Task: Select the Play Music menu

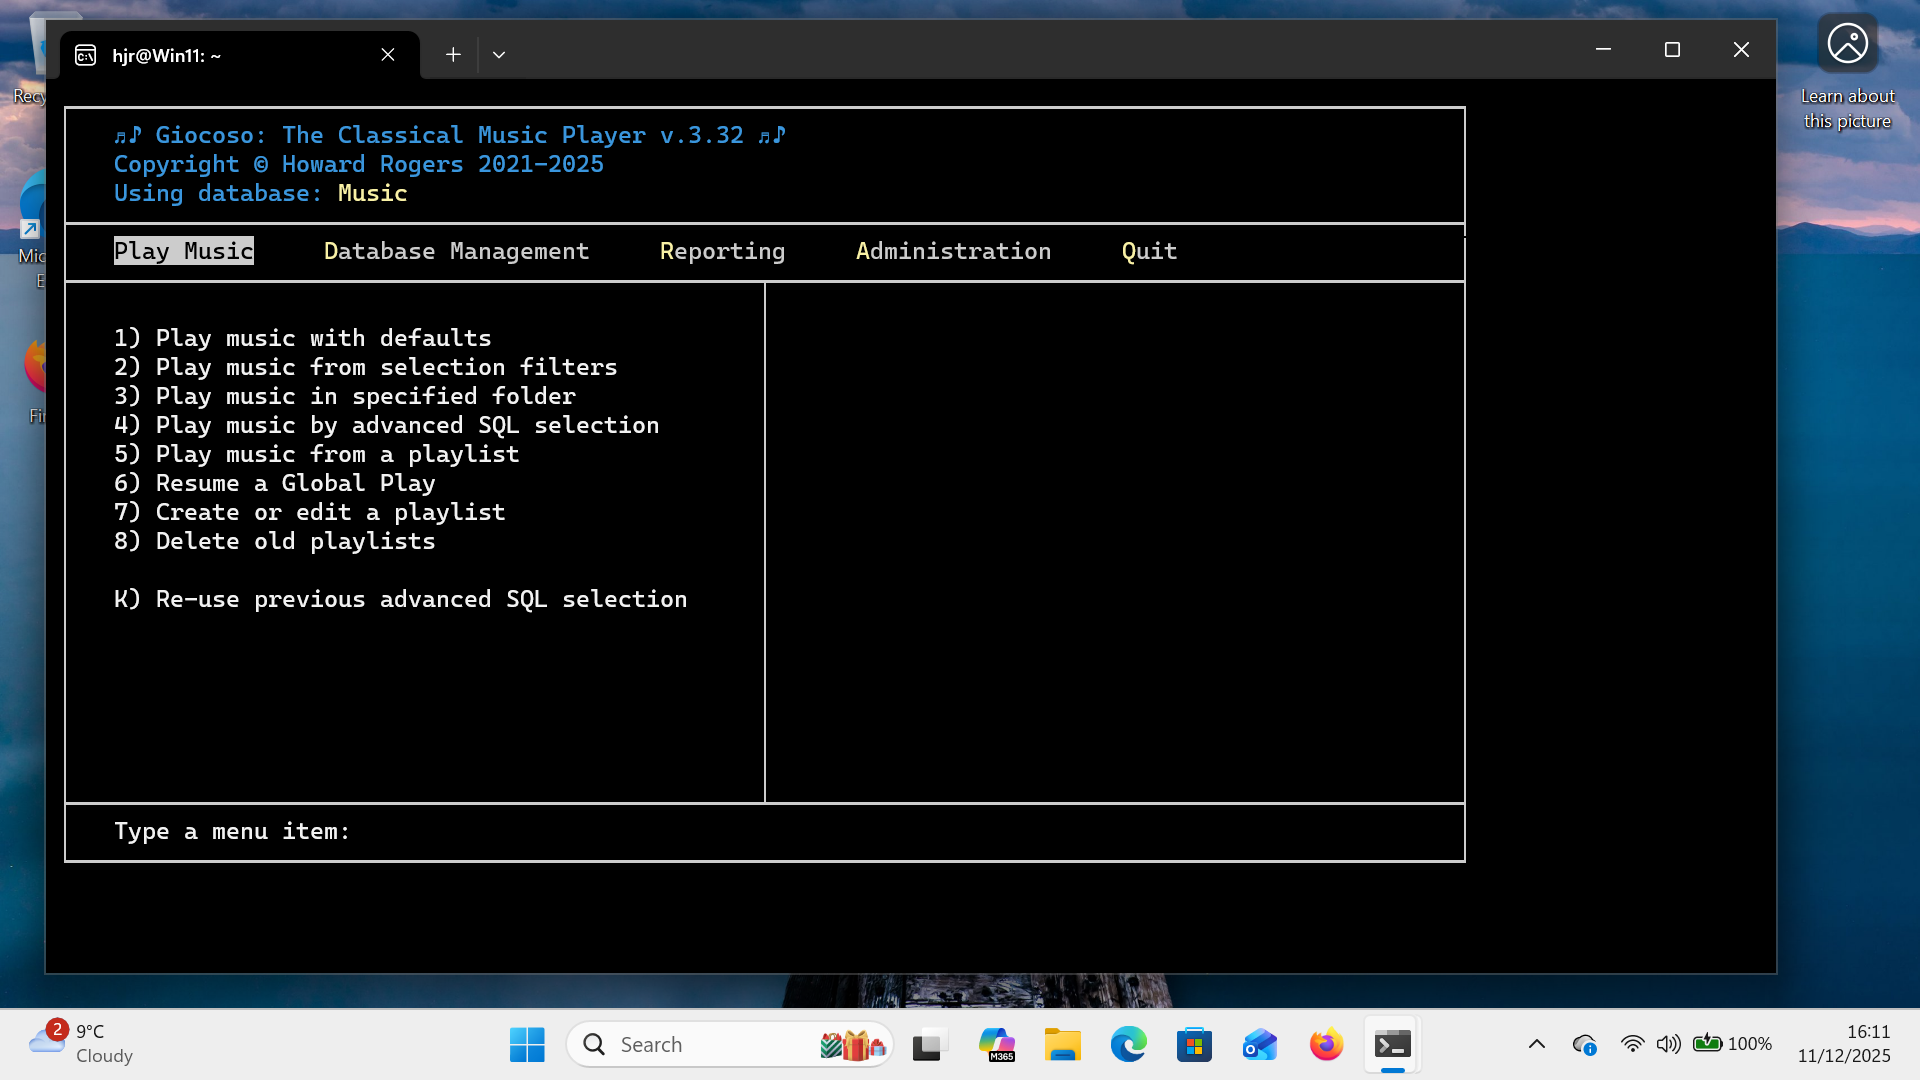Action: pos(184,251)
